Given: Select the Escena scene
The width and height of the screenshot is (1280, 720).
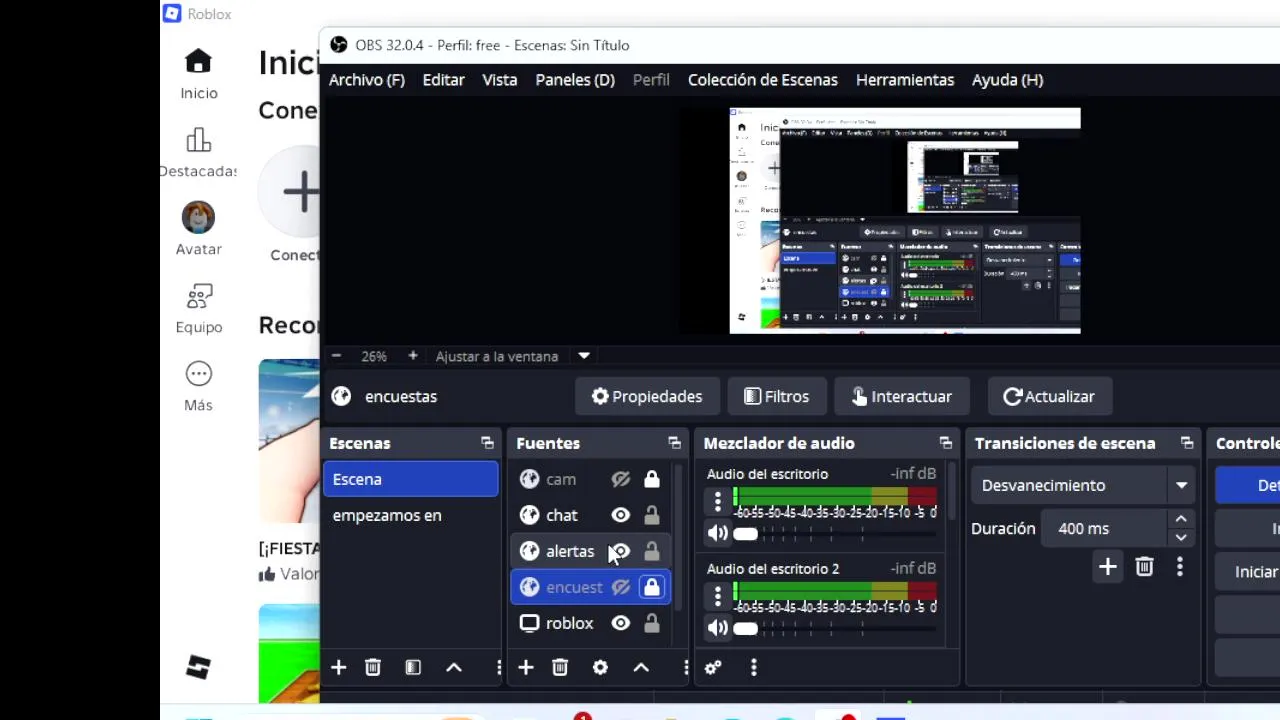Looking at the screenshot, I should pyautogui.click(x=411, y=479).
